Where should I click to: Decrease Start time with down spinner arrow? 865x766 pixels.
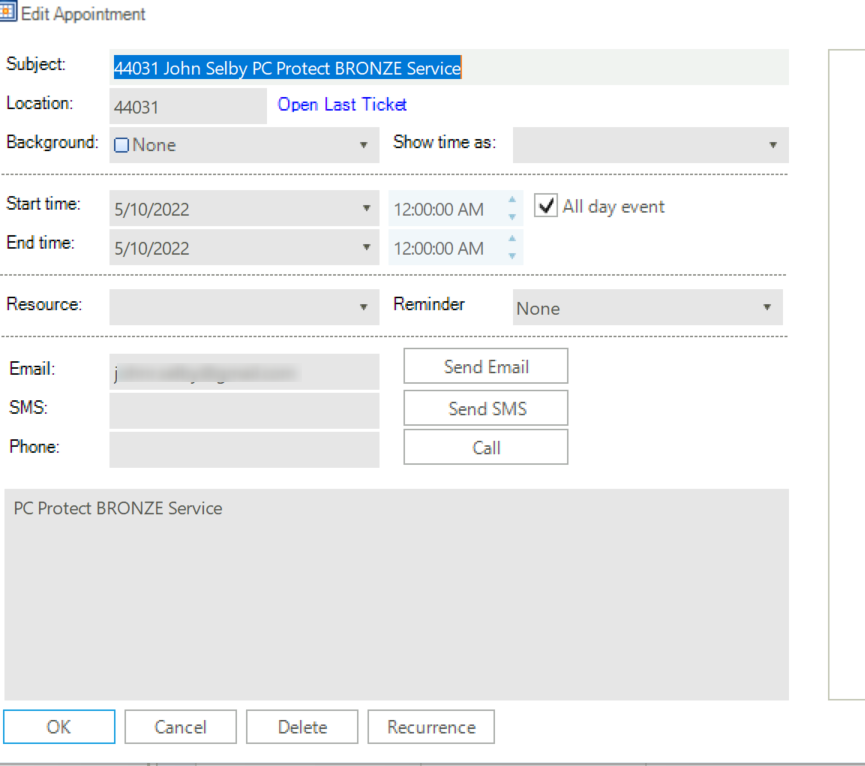pyautogui.click(x=512, y=217)
